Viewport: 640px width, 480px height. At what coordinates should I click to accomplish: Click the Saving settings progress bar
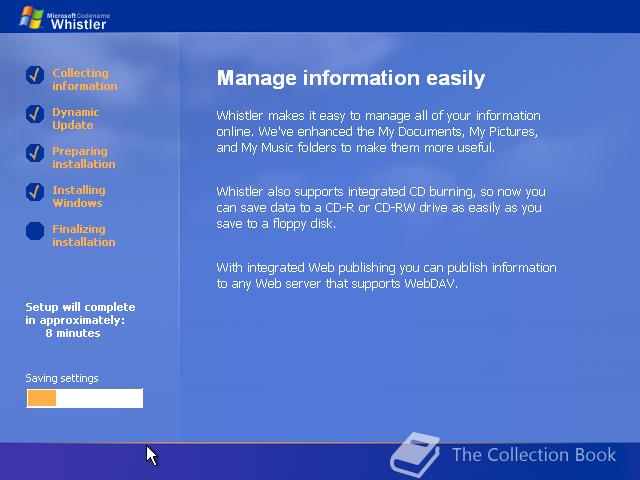pyautogui.click(x=84, y=398)
